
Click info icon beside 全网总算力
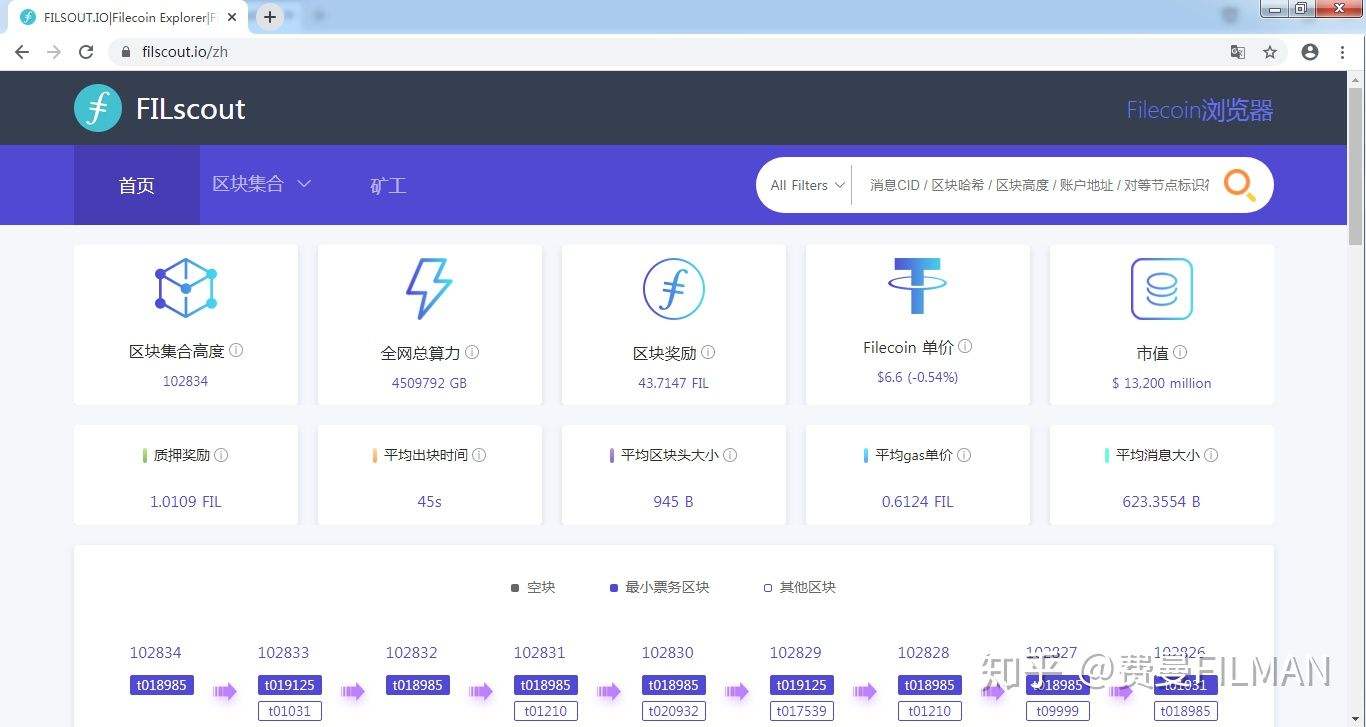coord(472,352)
